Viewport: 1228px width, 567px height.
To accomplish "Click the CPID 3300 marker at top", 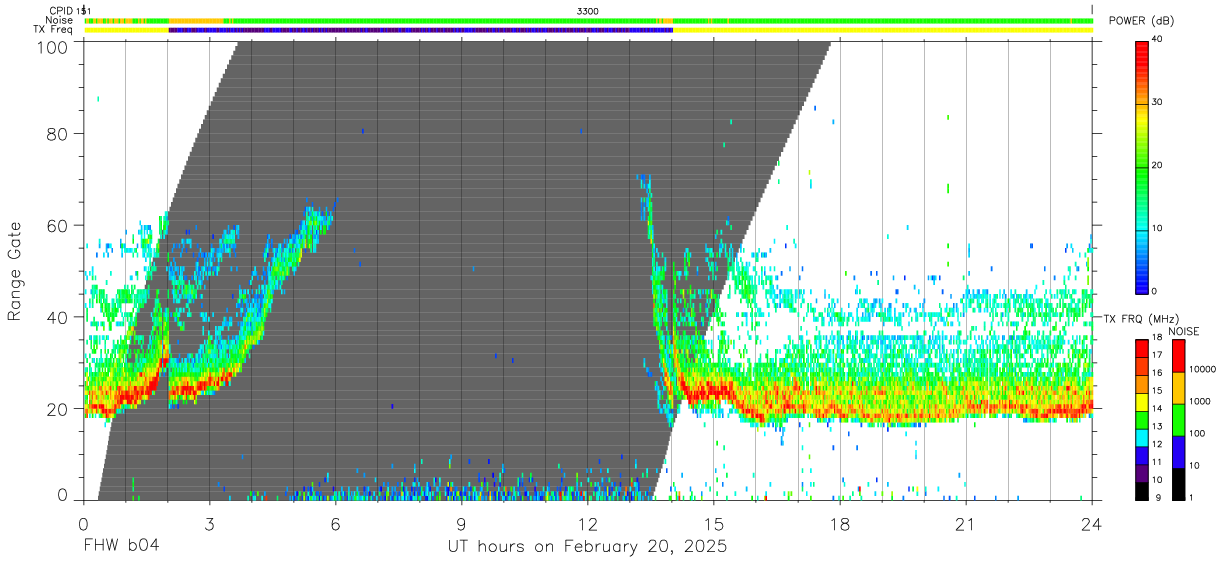I will tap(588, 10).
